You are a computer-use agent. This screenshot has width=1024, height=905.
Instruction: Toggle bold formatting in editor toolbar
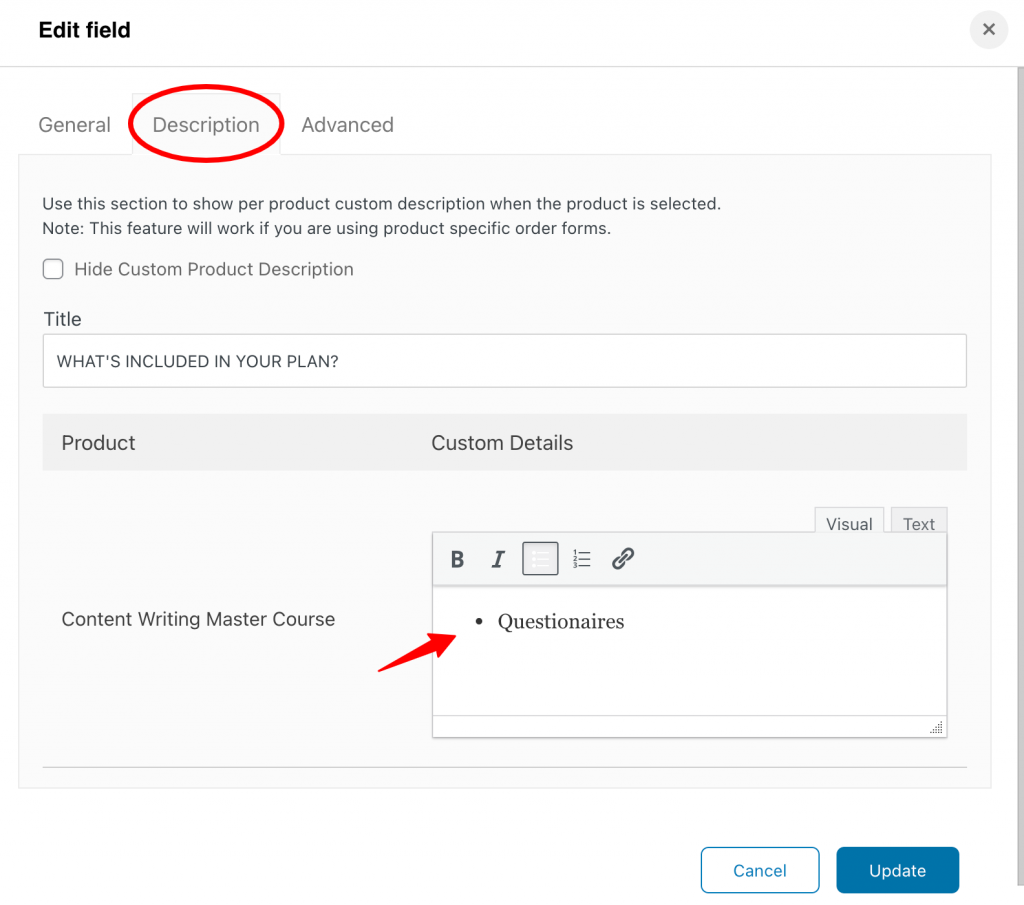click(x=457, y=559)
